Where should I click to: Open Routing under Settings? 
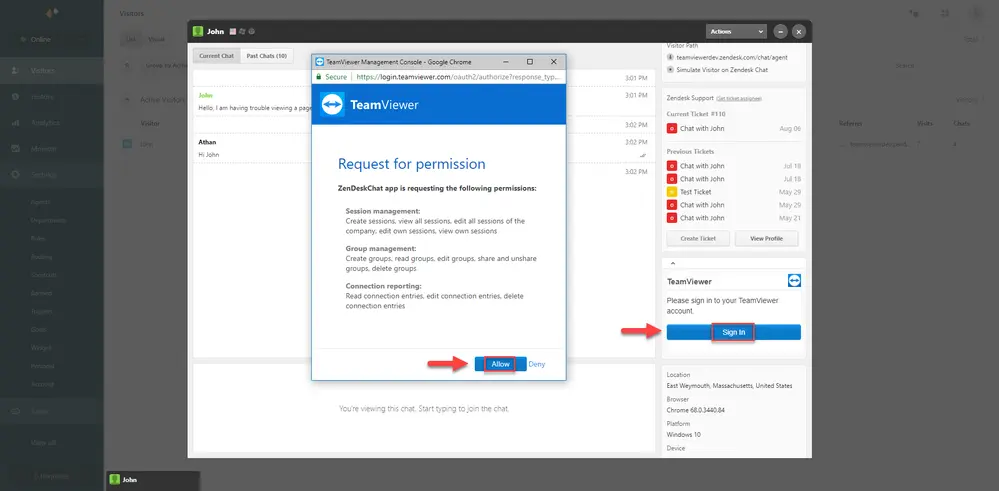(41, 257)
